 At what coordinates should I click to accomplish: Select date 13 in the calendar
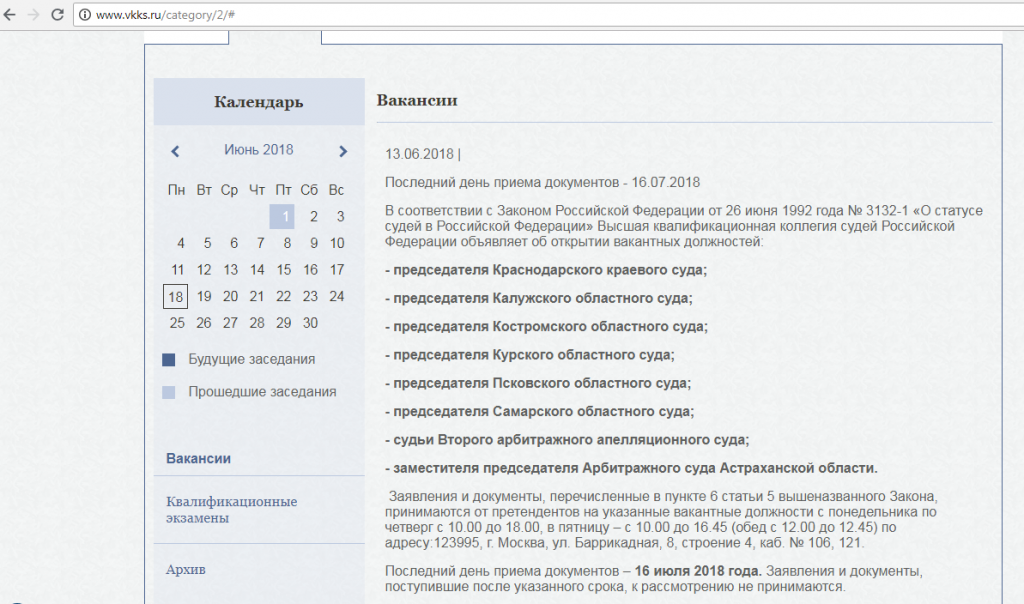point(231,270)
